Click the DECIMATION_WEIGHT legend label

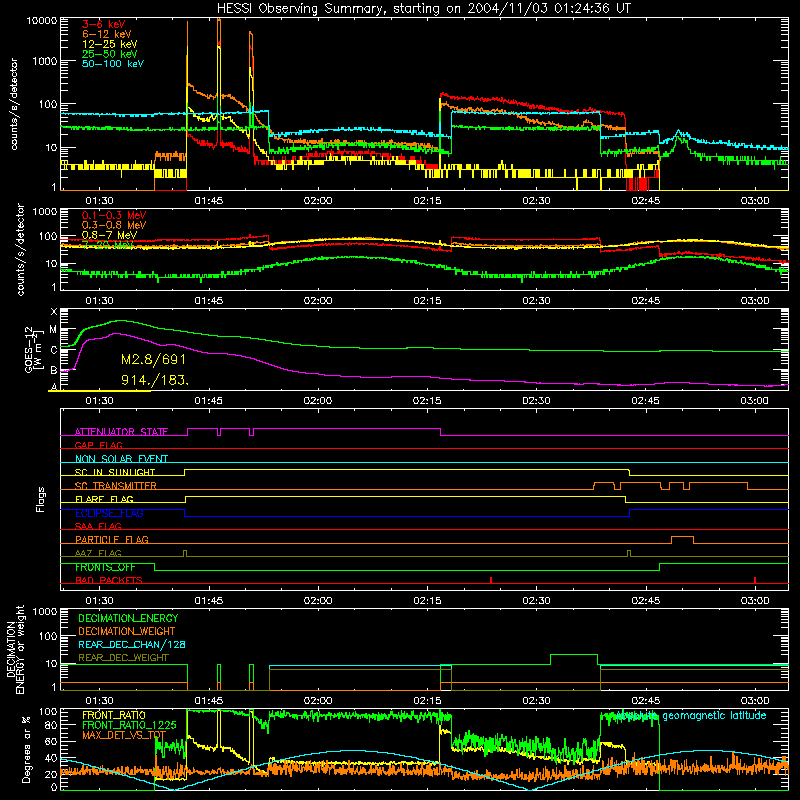pos(127,632)
